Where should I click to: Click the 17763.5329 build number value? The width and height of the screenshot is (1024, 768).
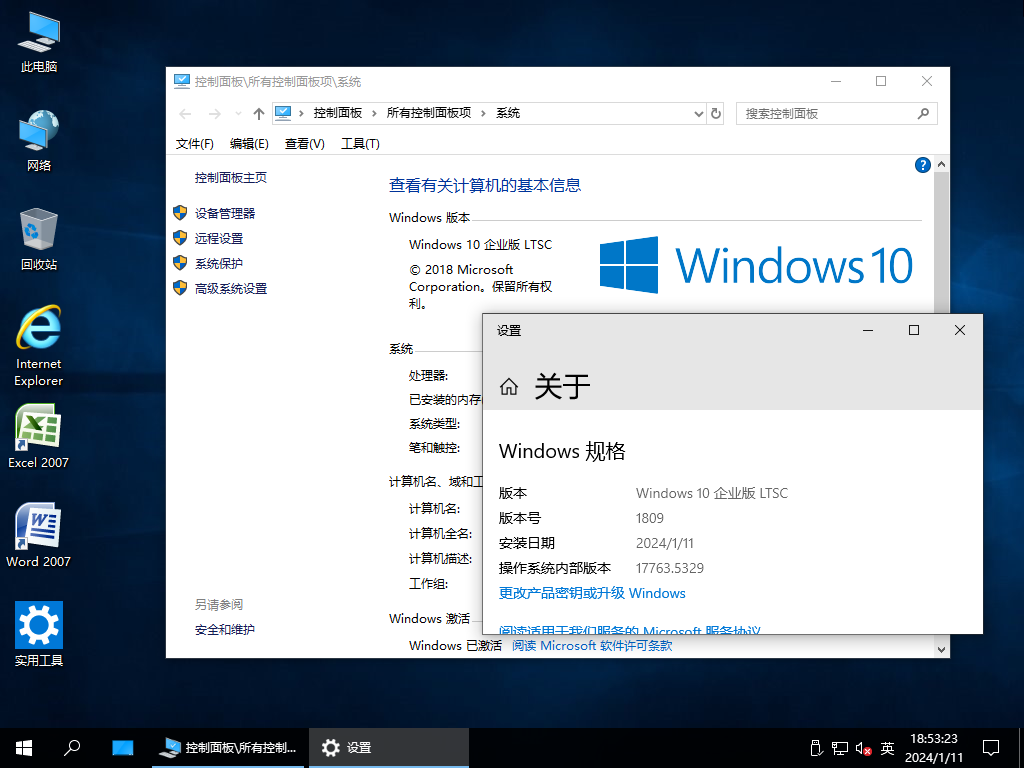[x=669, y=568]
